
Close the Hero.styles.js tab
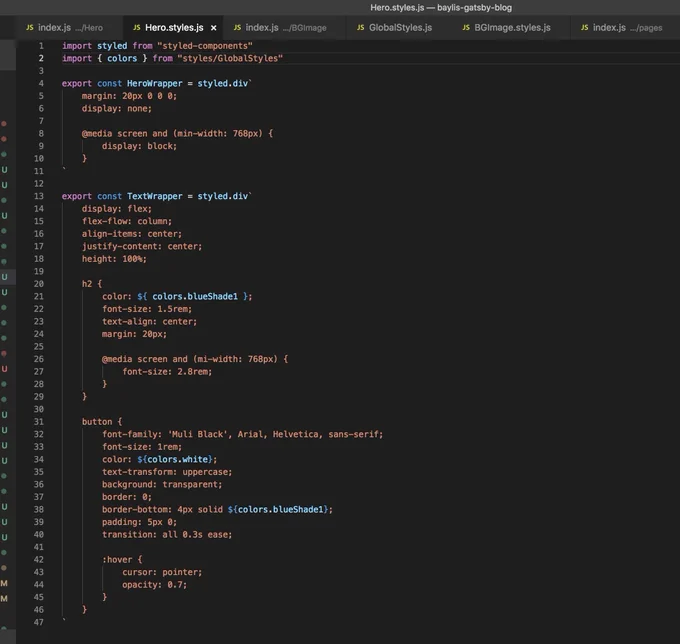213,28
